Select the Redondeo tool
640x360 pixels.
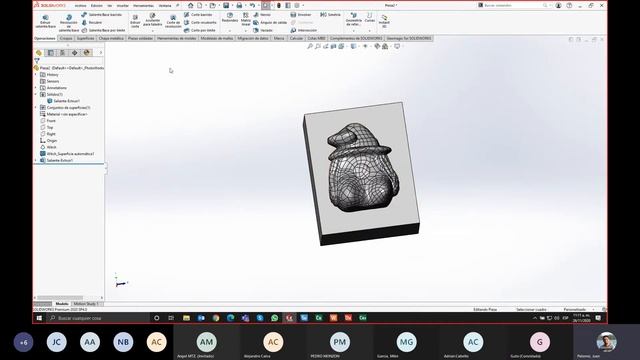(x=230, y=18)
